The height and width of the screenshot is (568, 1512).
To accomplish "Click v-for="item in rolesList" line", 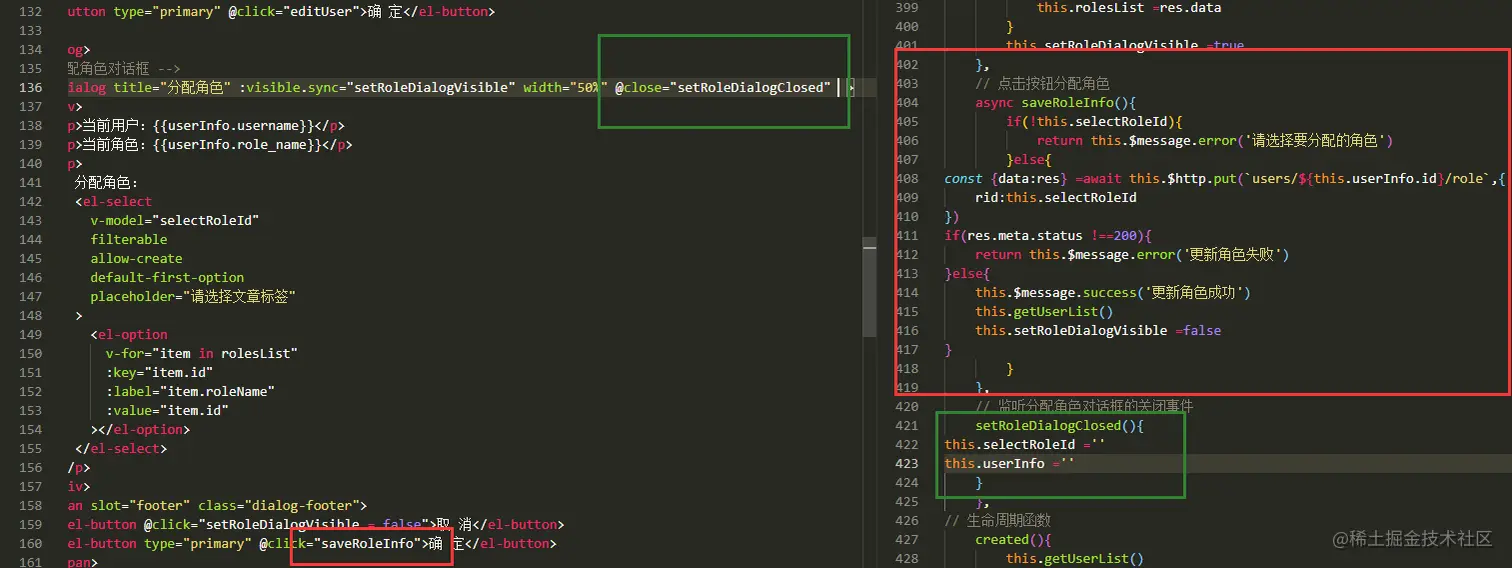I will pyautogui.click(x=202, y=354).
